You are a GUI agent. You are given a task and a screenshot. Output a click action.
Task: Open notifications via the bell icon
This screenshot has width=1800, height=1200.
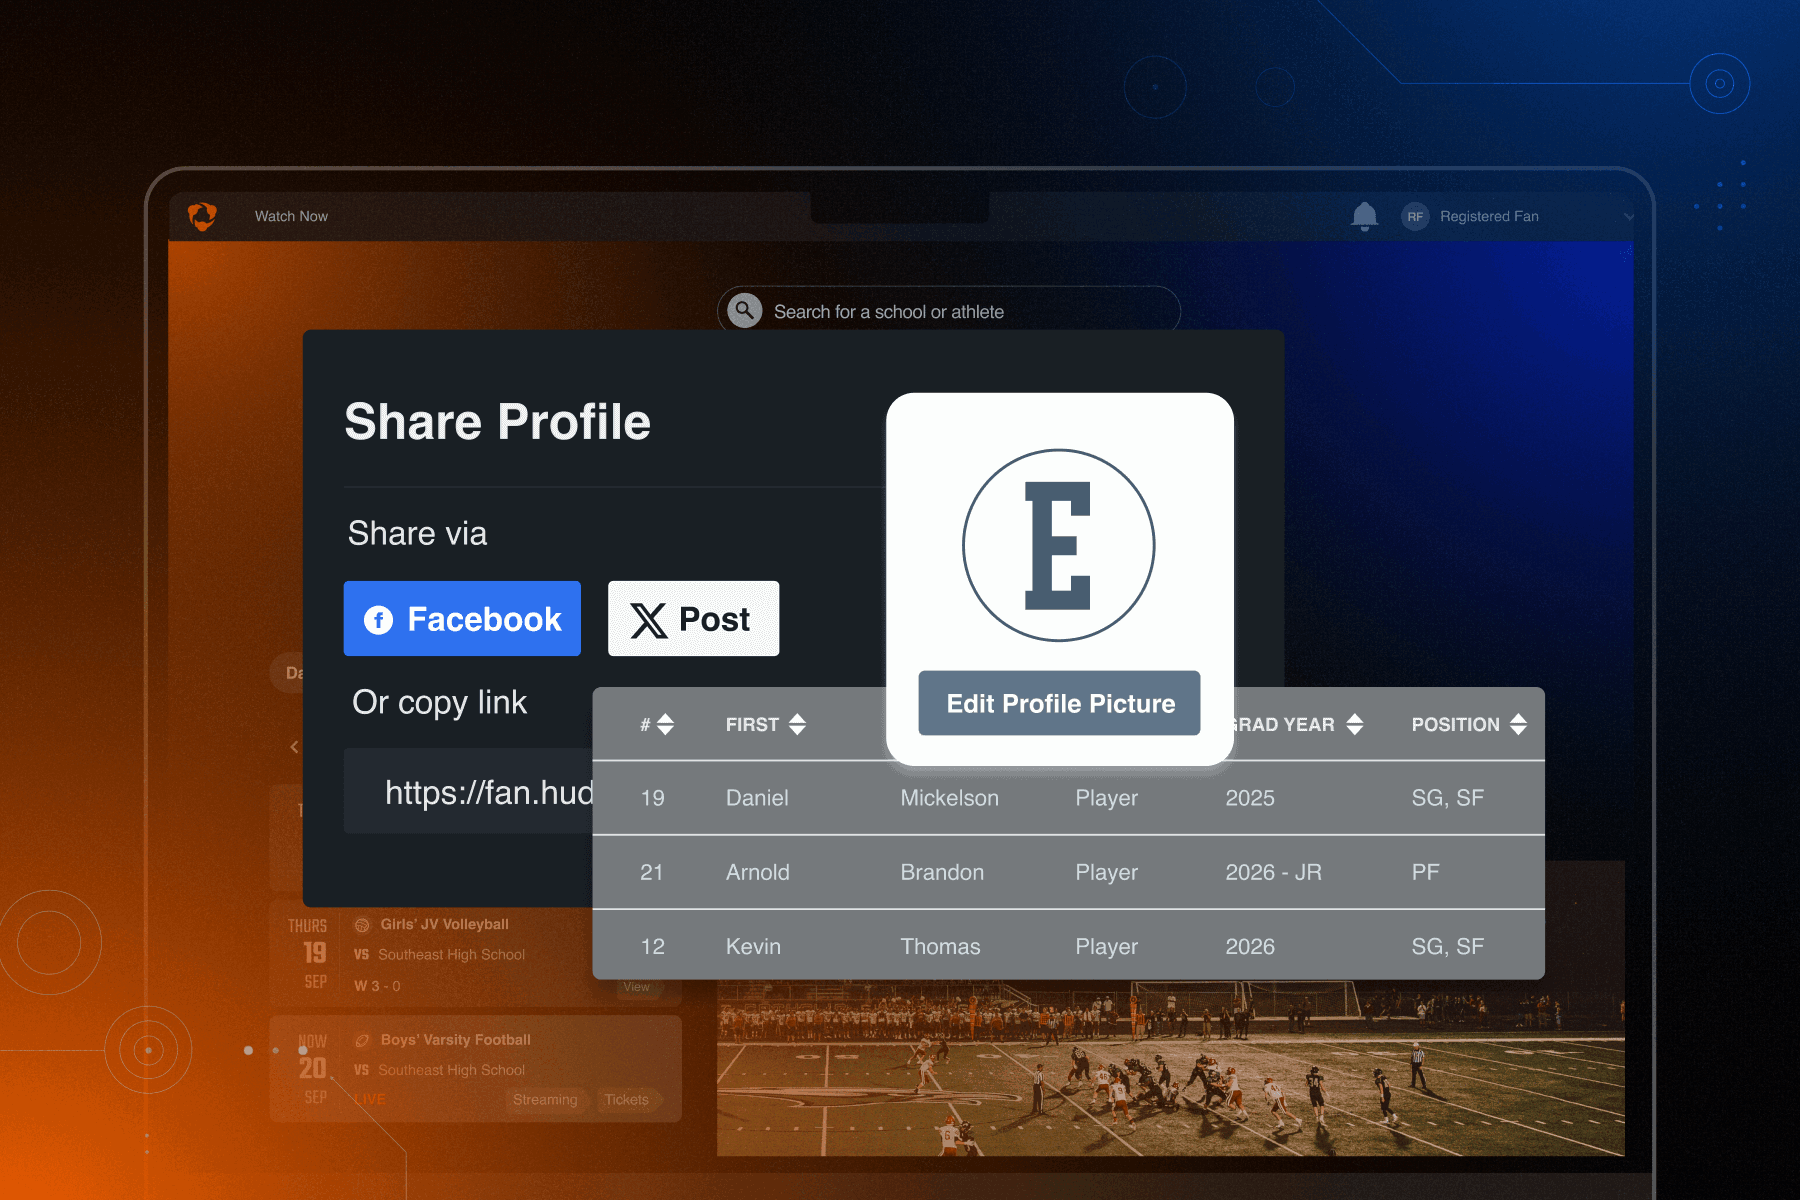1365,216
